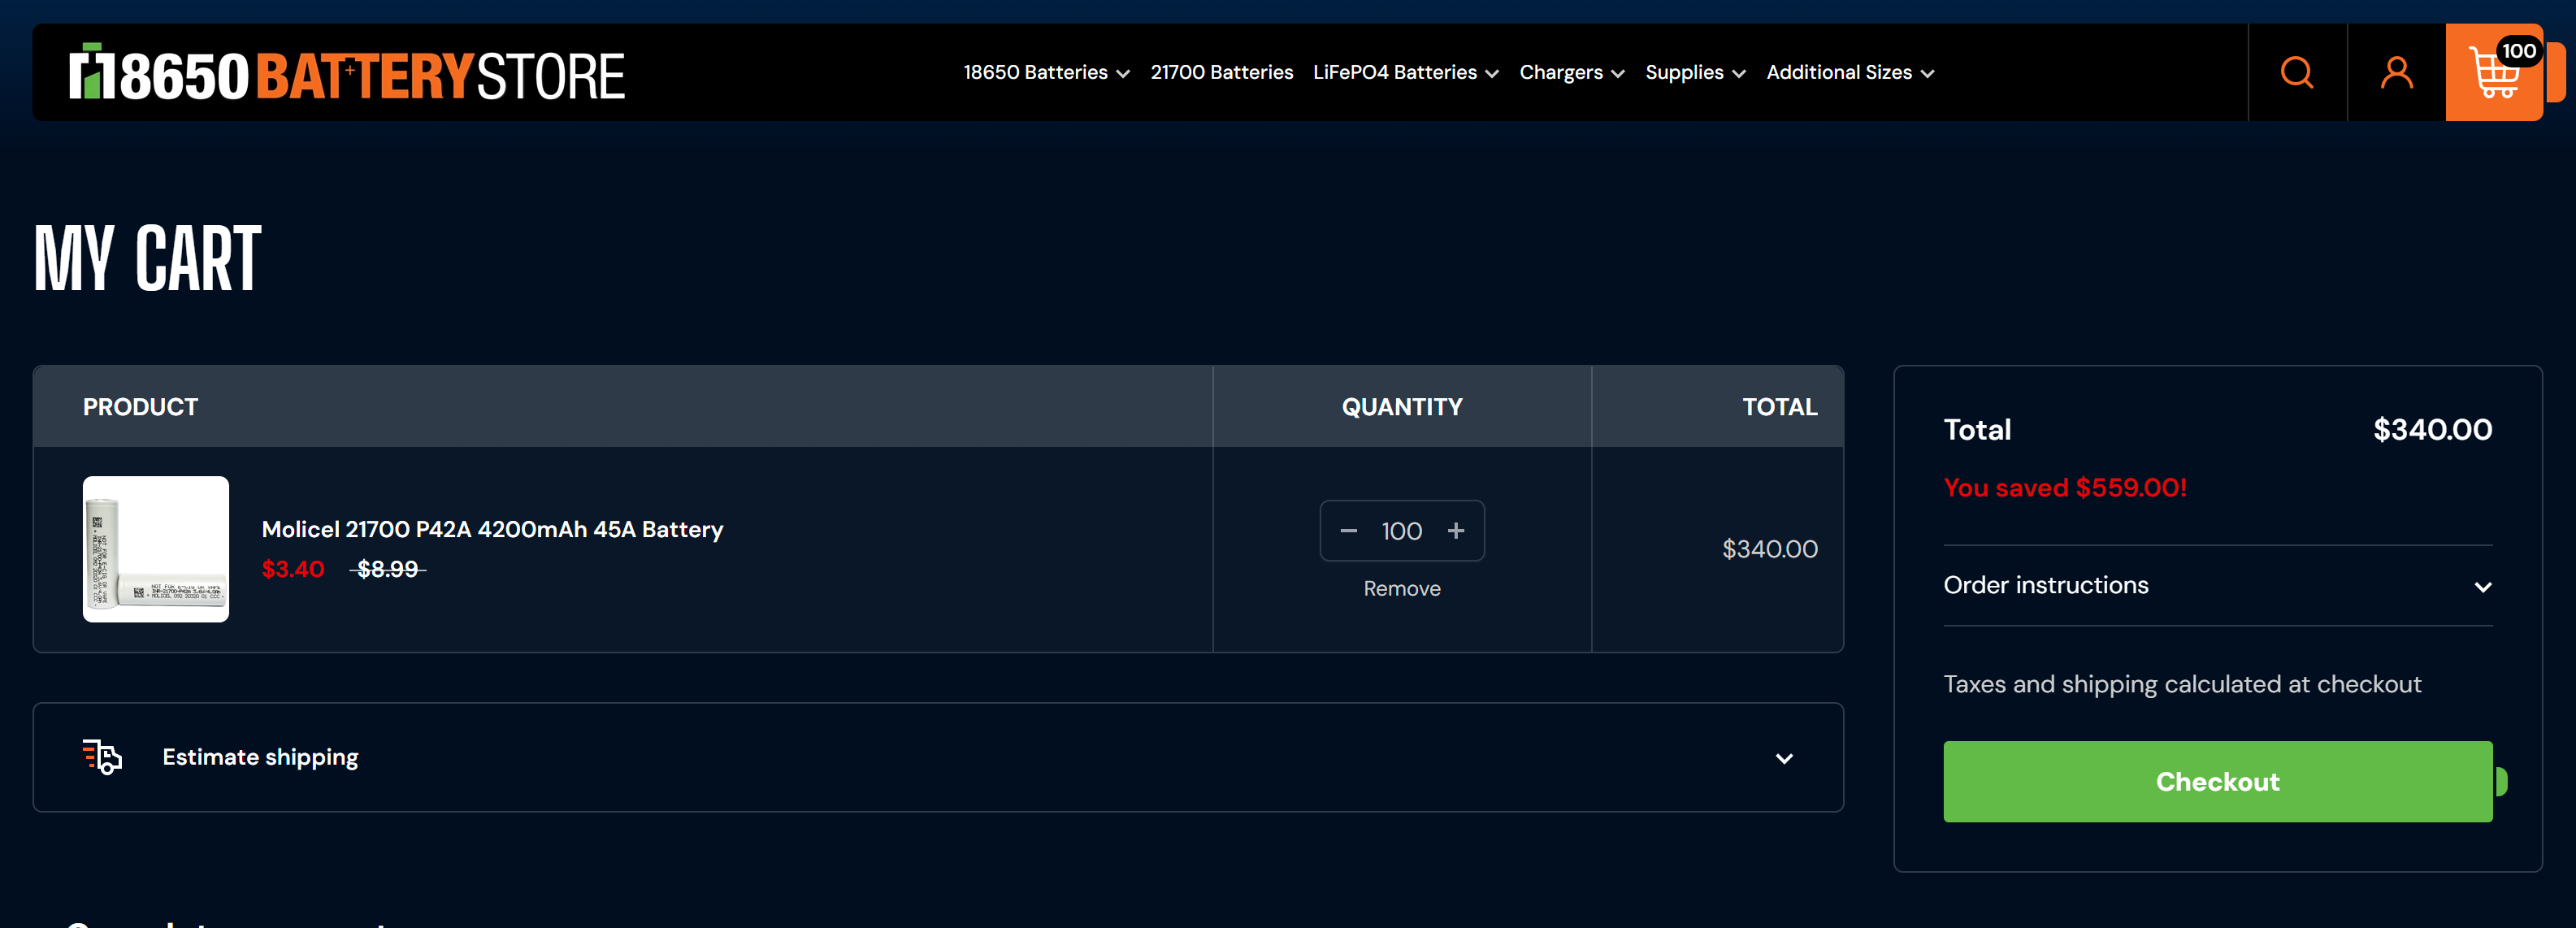Decrease quantity with minus icon
The image size is (2576, 928).
1348,531
